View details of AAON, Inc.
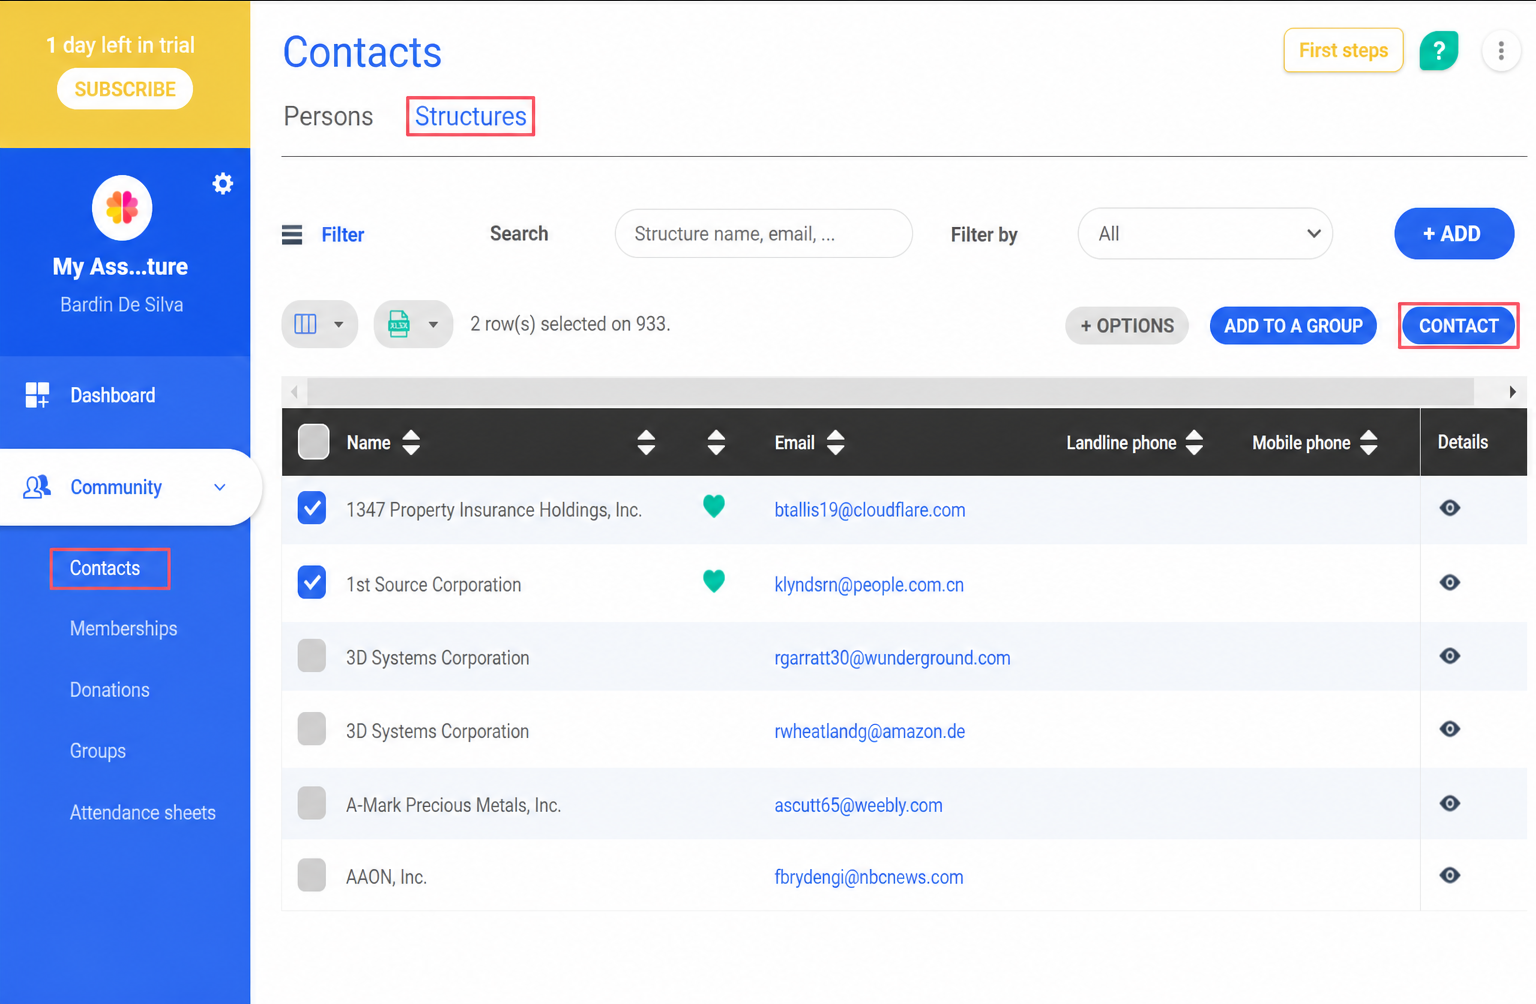1536x1004 pixels. (x=1450, y=875)
